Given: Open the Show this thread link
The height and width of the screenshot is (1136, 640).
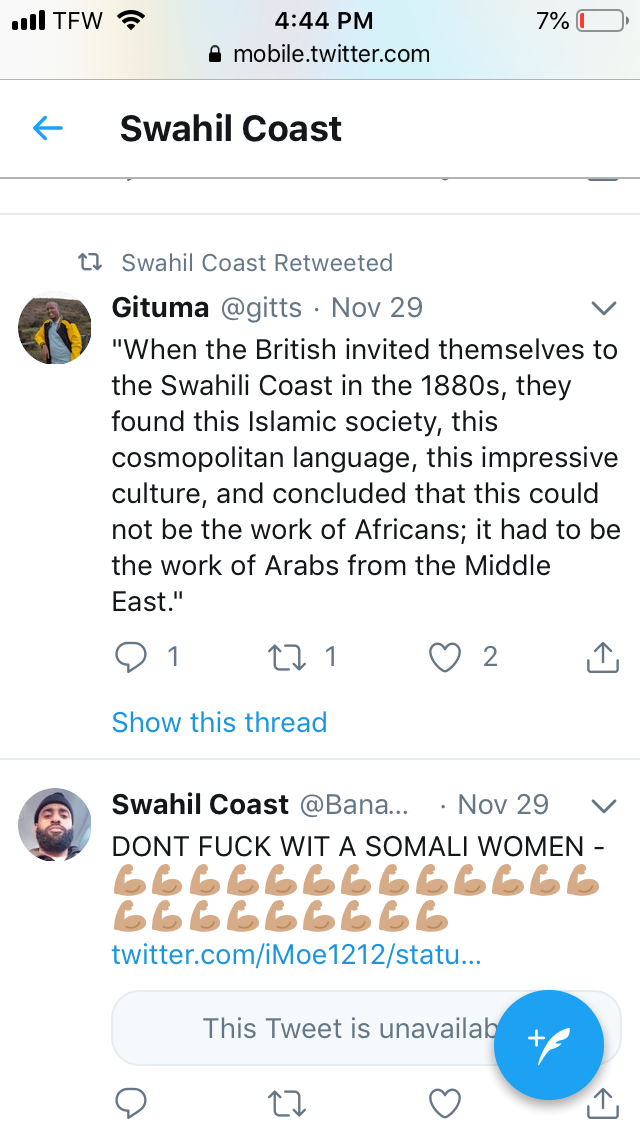Looking at the screenshot, I should [x=219, y=722].
